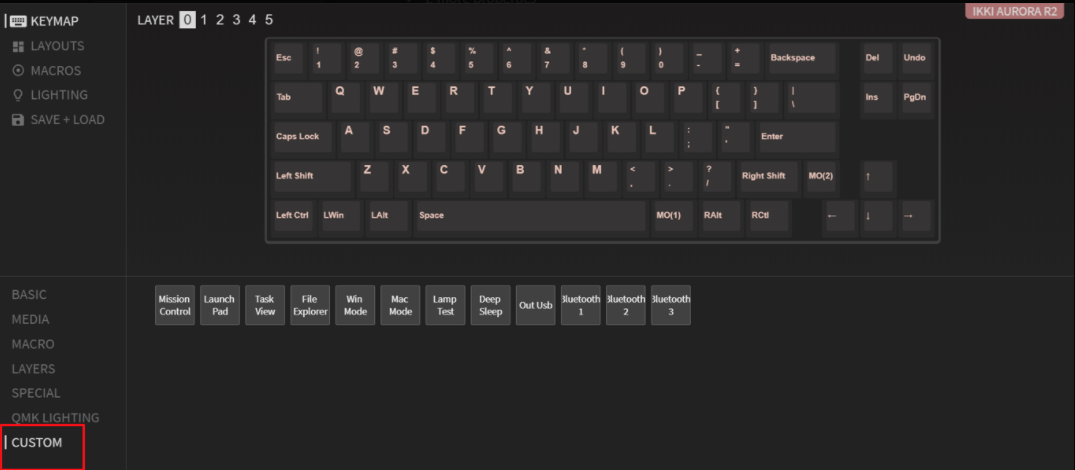Open the BASIC keycode category

point(29,295)
